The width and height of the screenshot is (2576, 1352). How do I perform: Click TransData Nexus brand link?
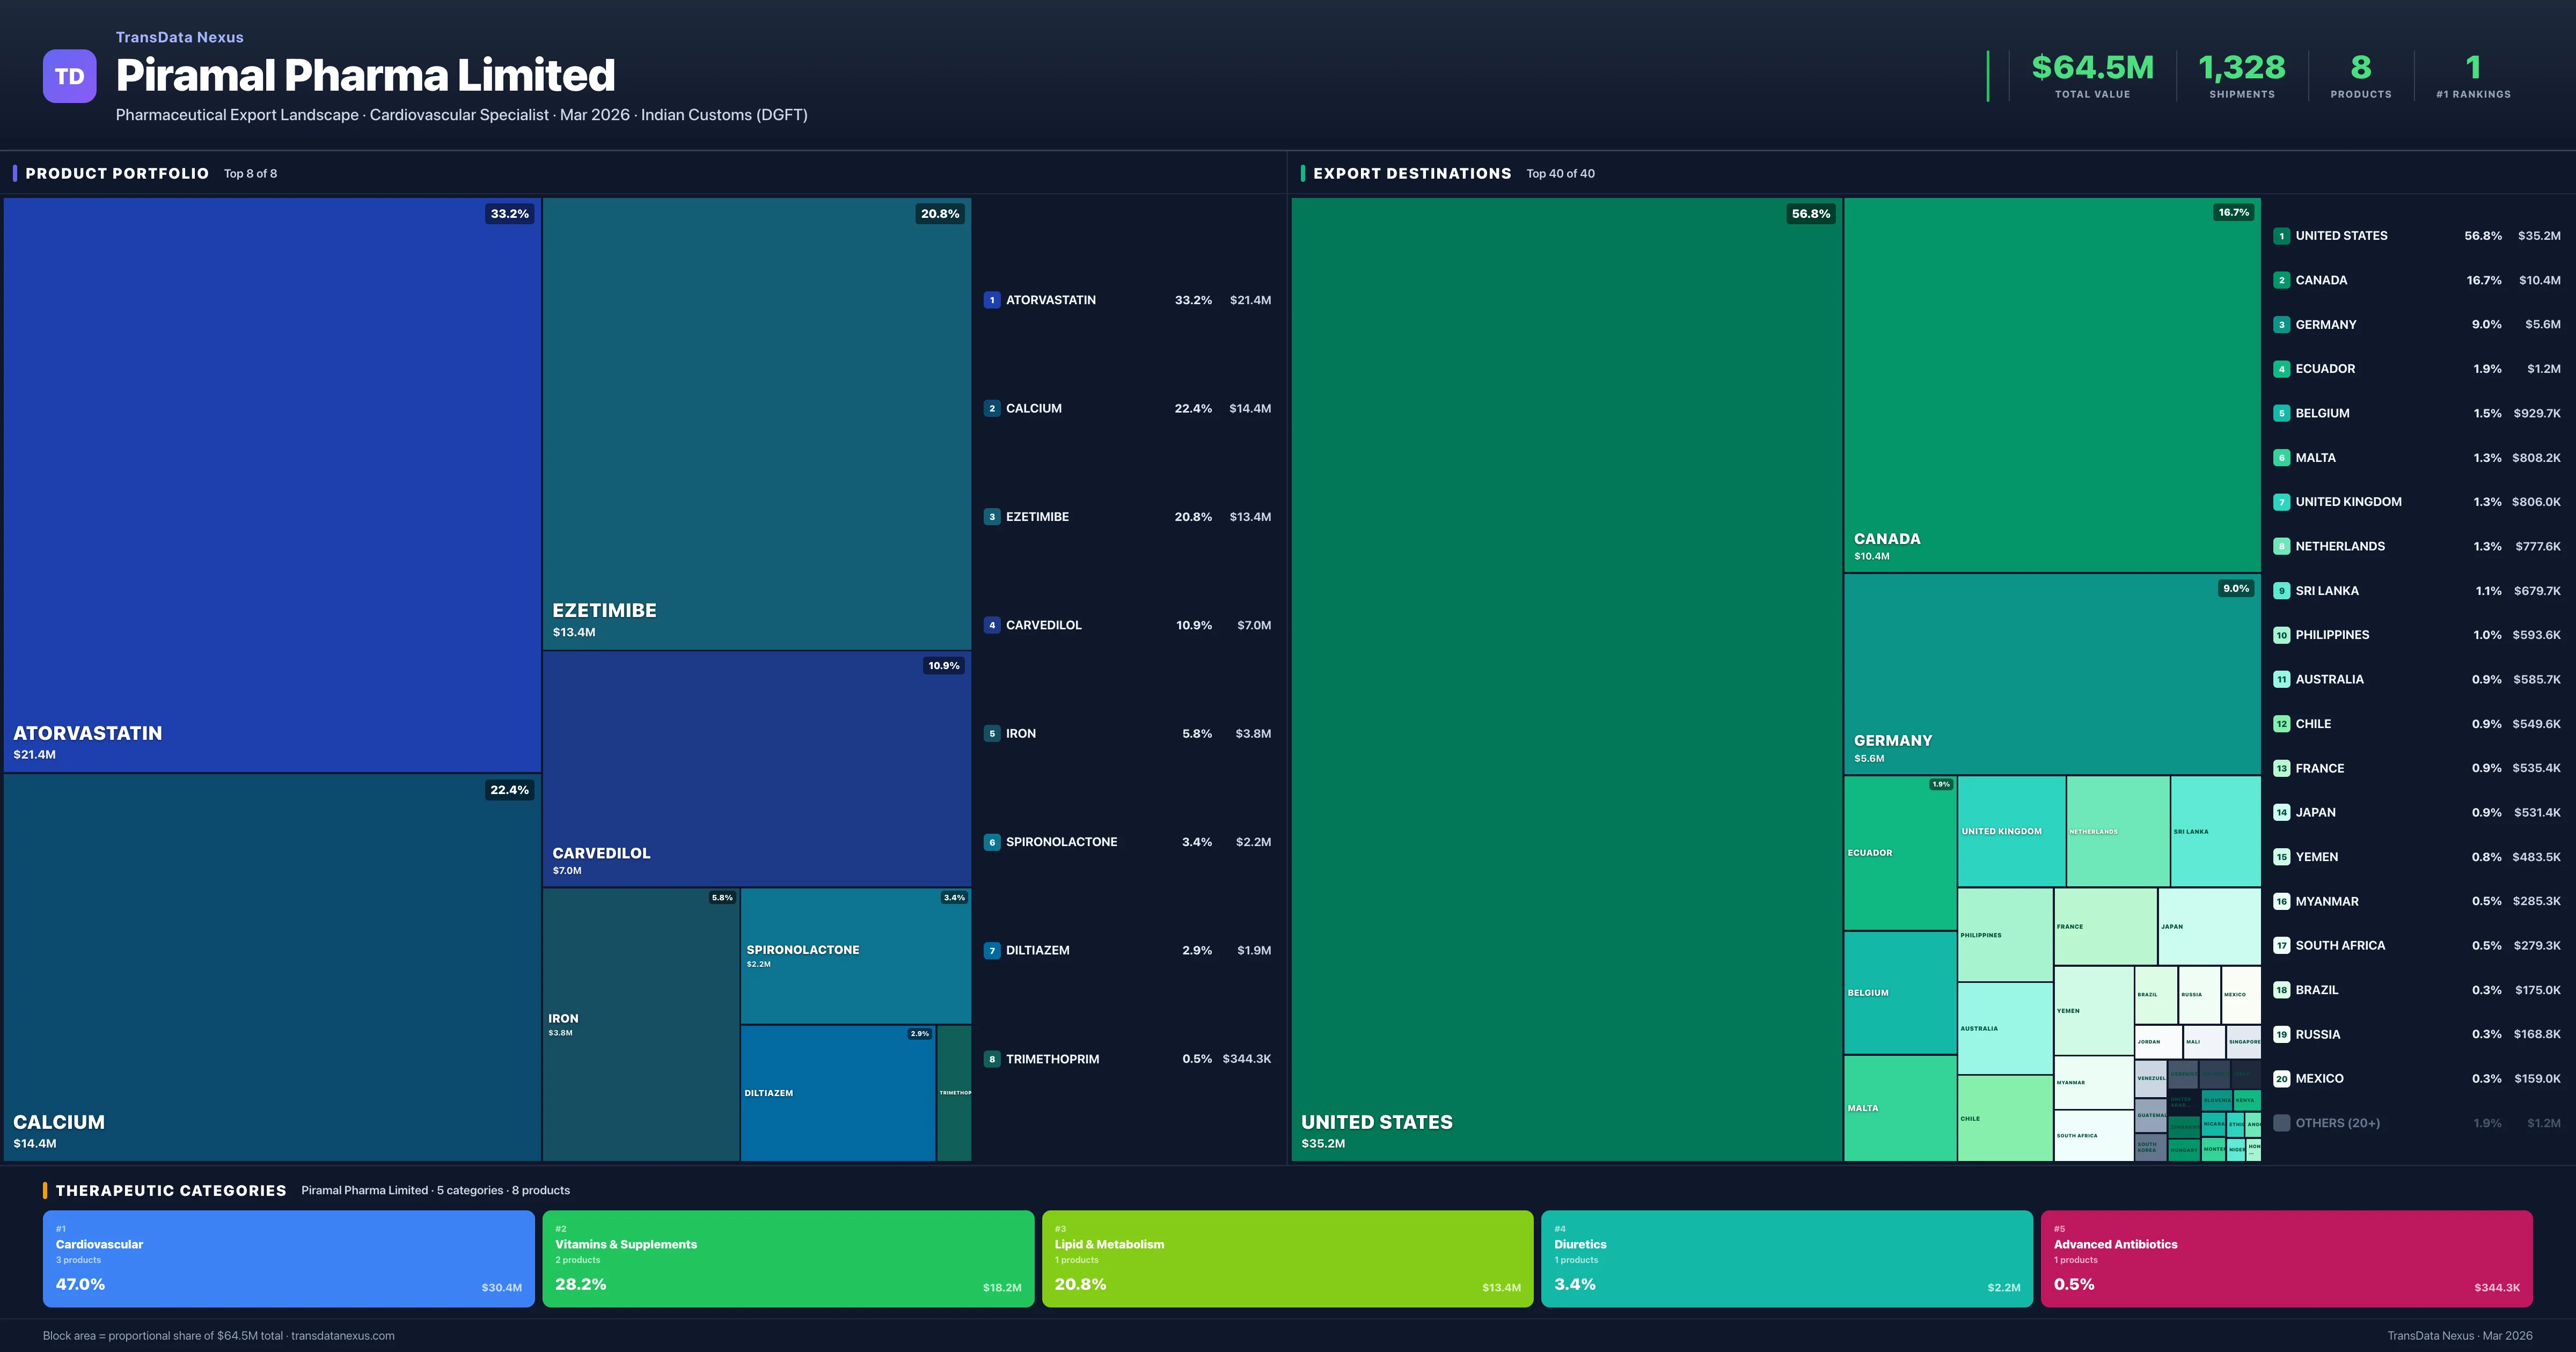[x=179, y=37]
